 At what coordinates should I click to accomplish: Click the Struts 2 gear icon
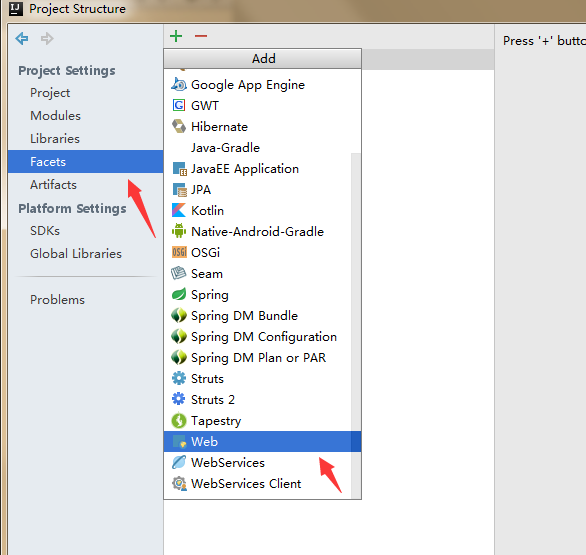click(x=179, y=399)
